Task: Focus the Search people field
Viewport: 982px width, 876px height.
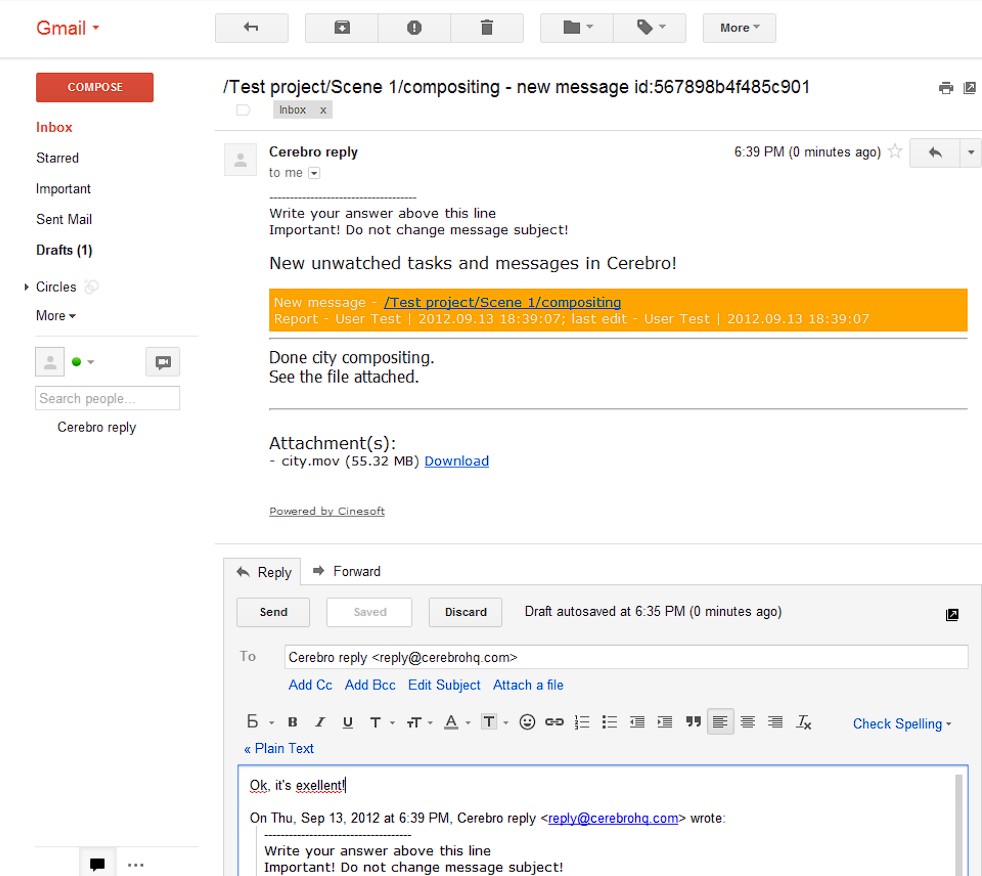Action: [107, 398]
